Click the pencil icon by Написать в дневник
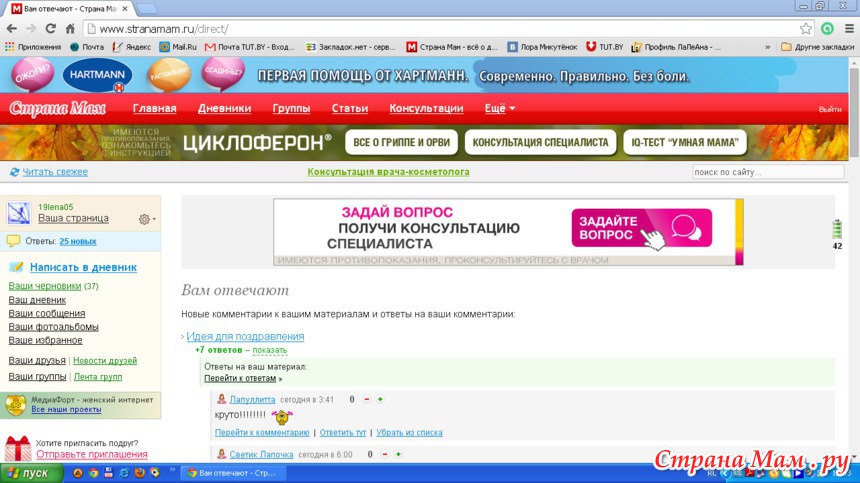 (16, 267)
